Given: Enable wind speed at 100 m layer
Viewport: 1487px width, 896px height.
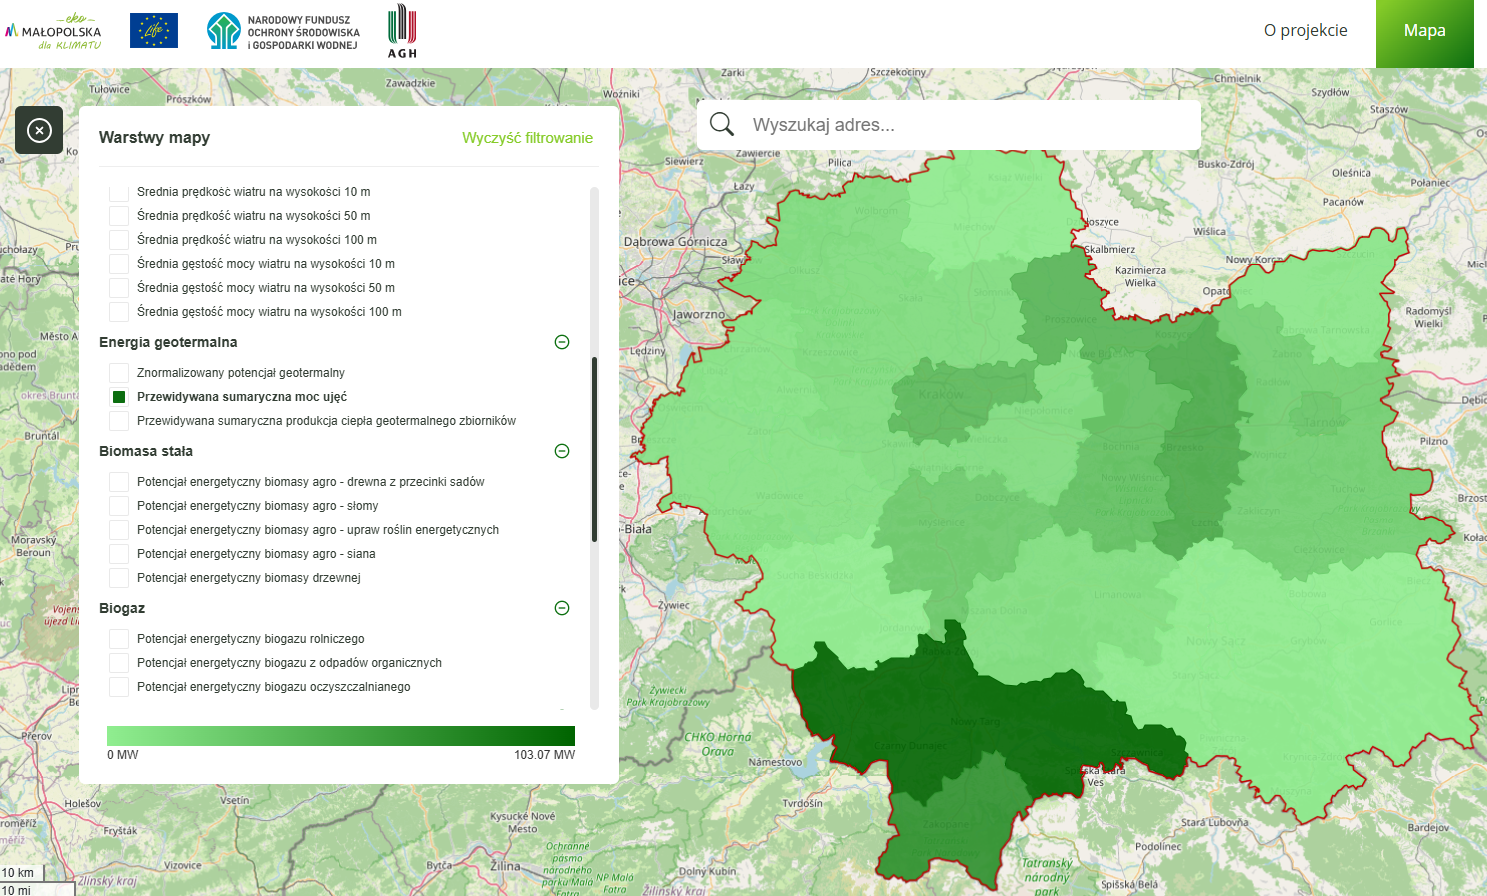Looking at the screenshot, I should pos(119,240).
